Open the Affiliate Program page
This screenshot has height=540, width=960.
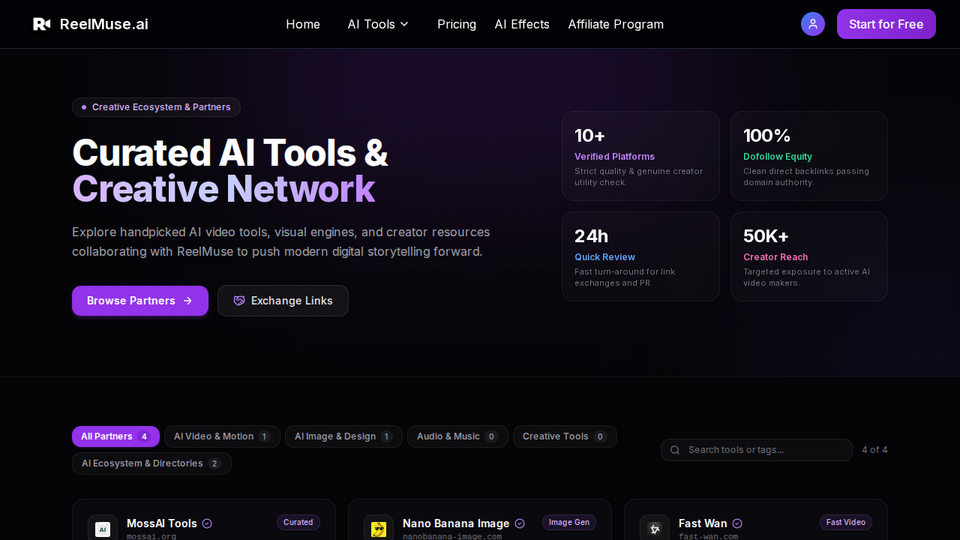tap(615, 24)
